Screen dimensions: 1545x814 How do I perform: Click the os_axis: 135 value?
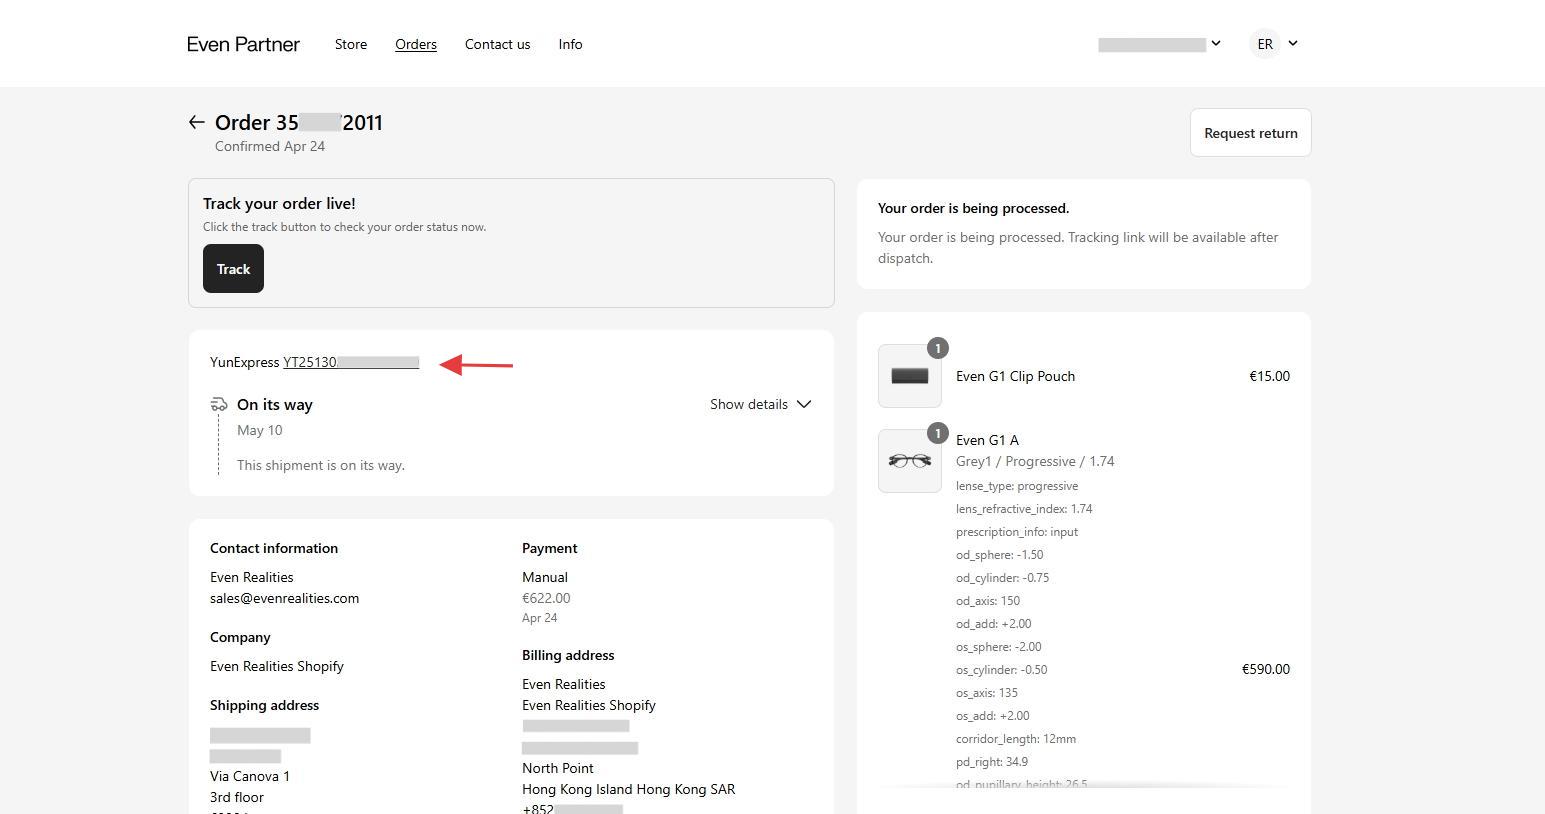(987, 693)
